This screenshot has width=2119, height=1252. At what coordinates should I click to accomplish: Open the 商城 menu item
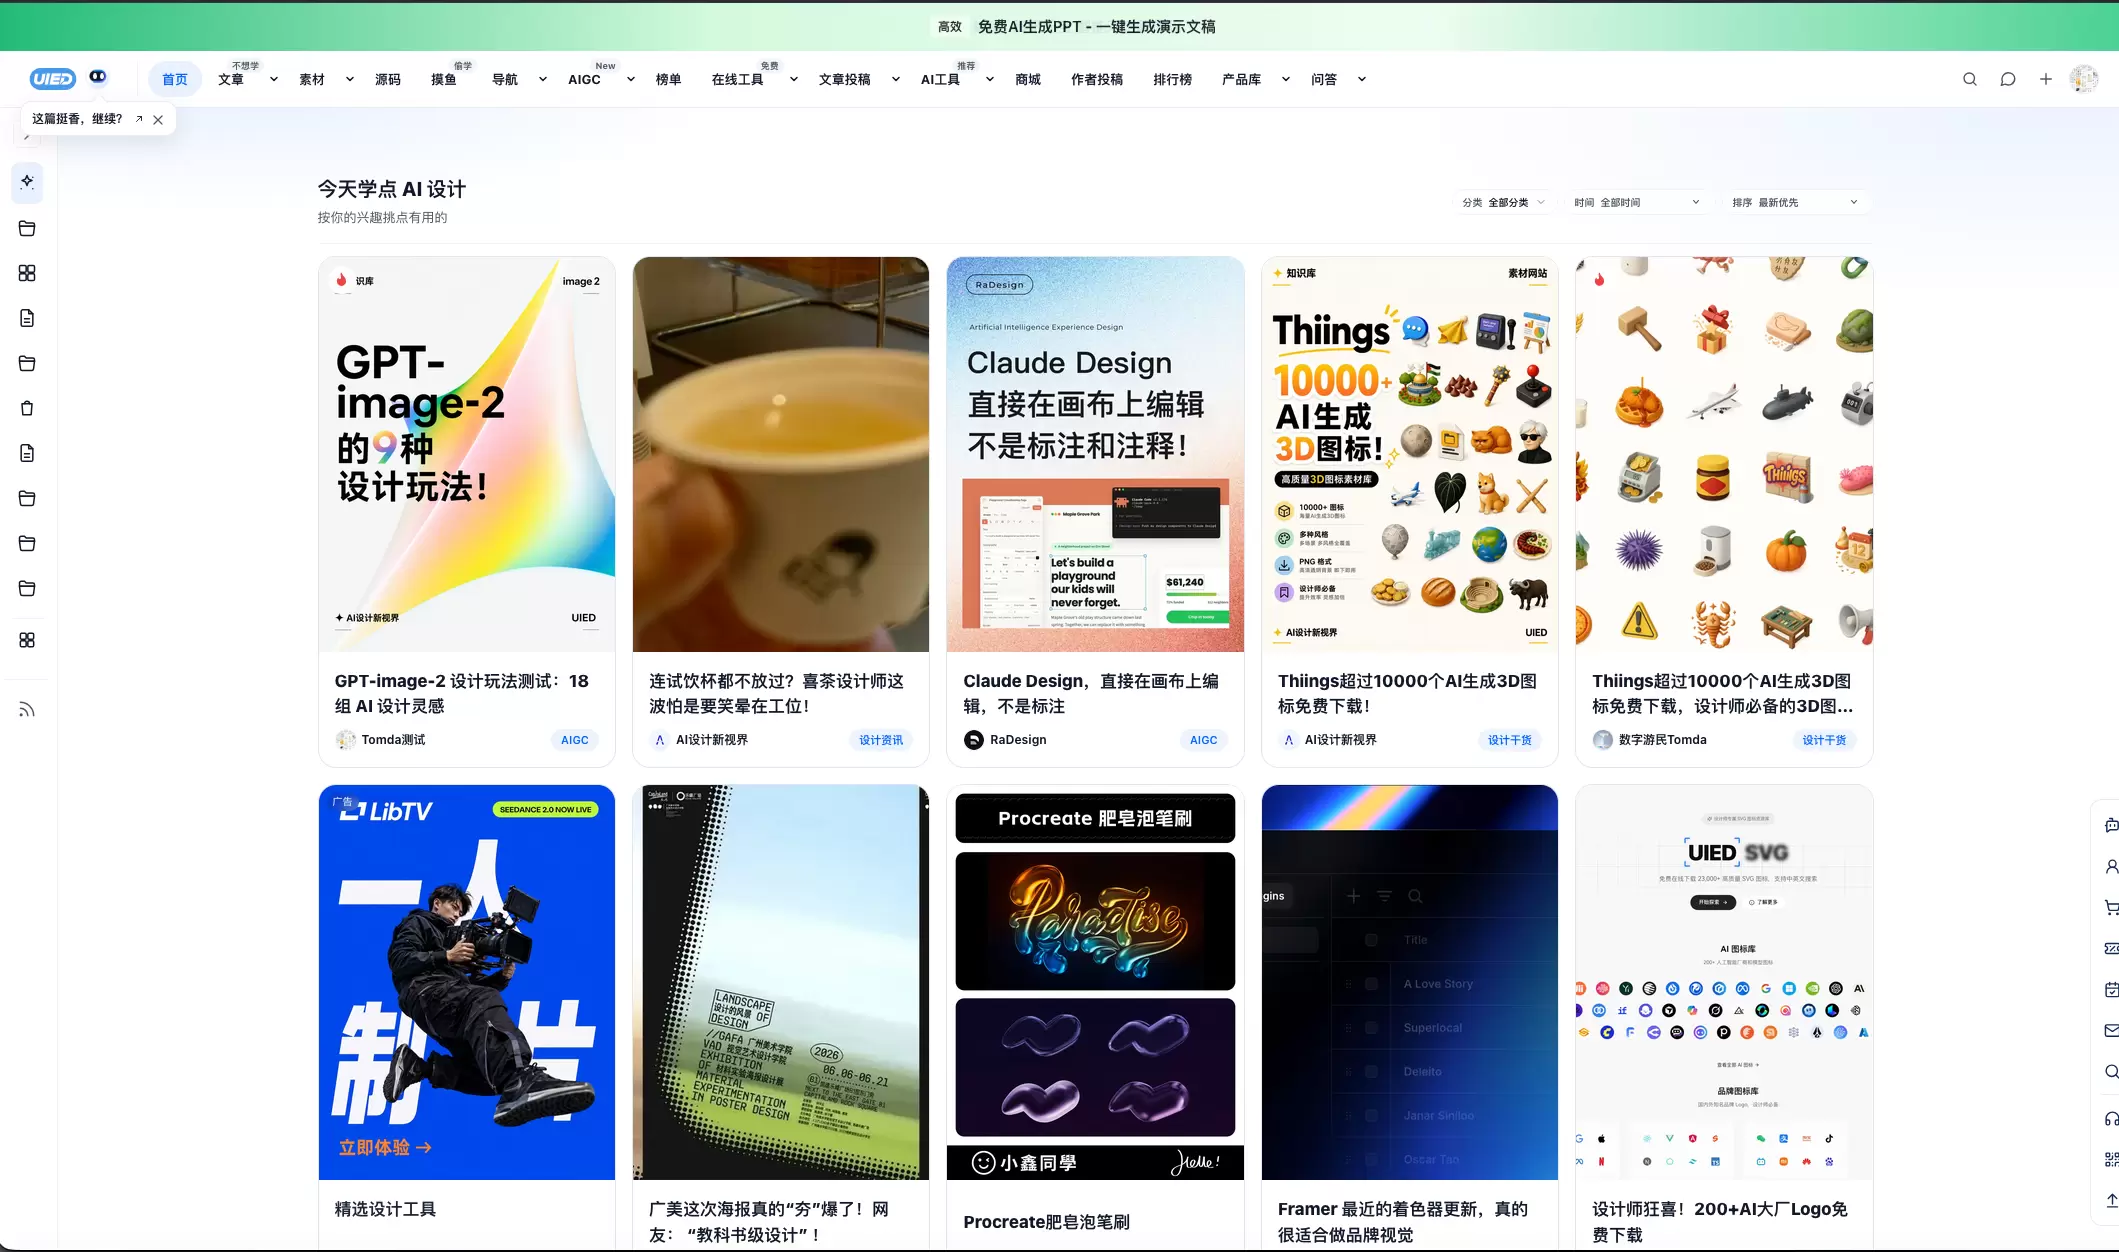click(1028, 80)
